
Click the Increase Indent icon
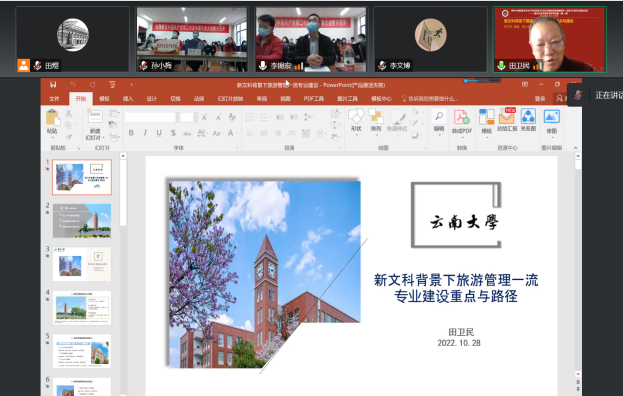[x=294, y=117]
